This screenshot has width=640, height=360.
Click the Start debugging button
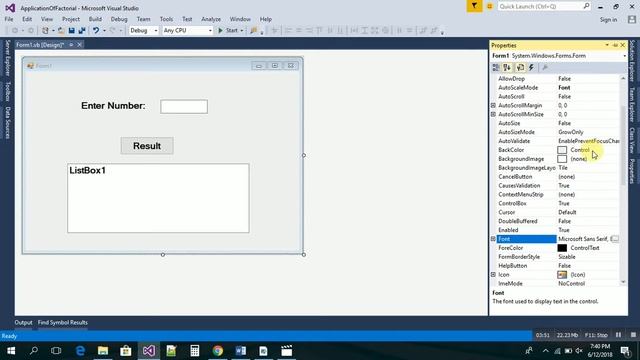(228, 31)
